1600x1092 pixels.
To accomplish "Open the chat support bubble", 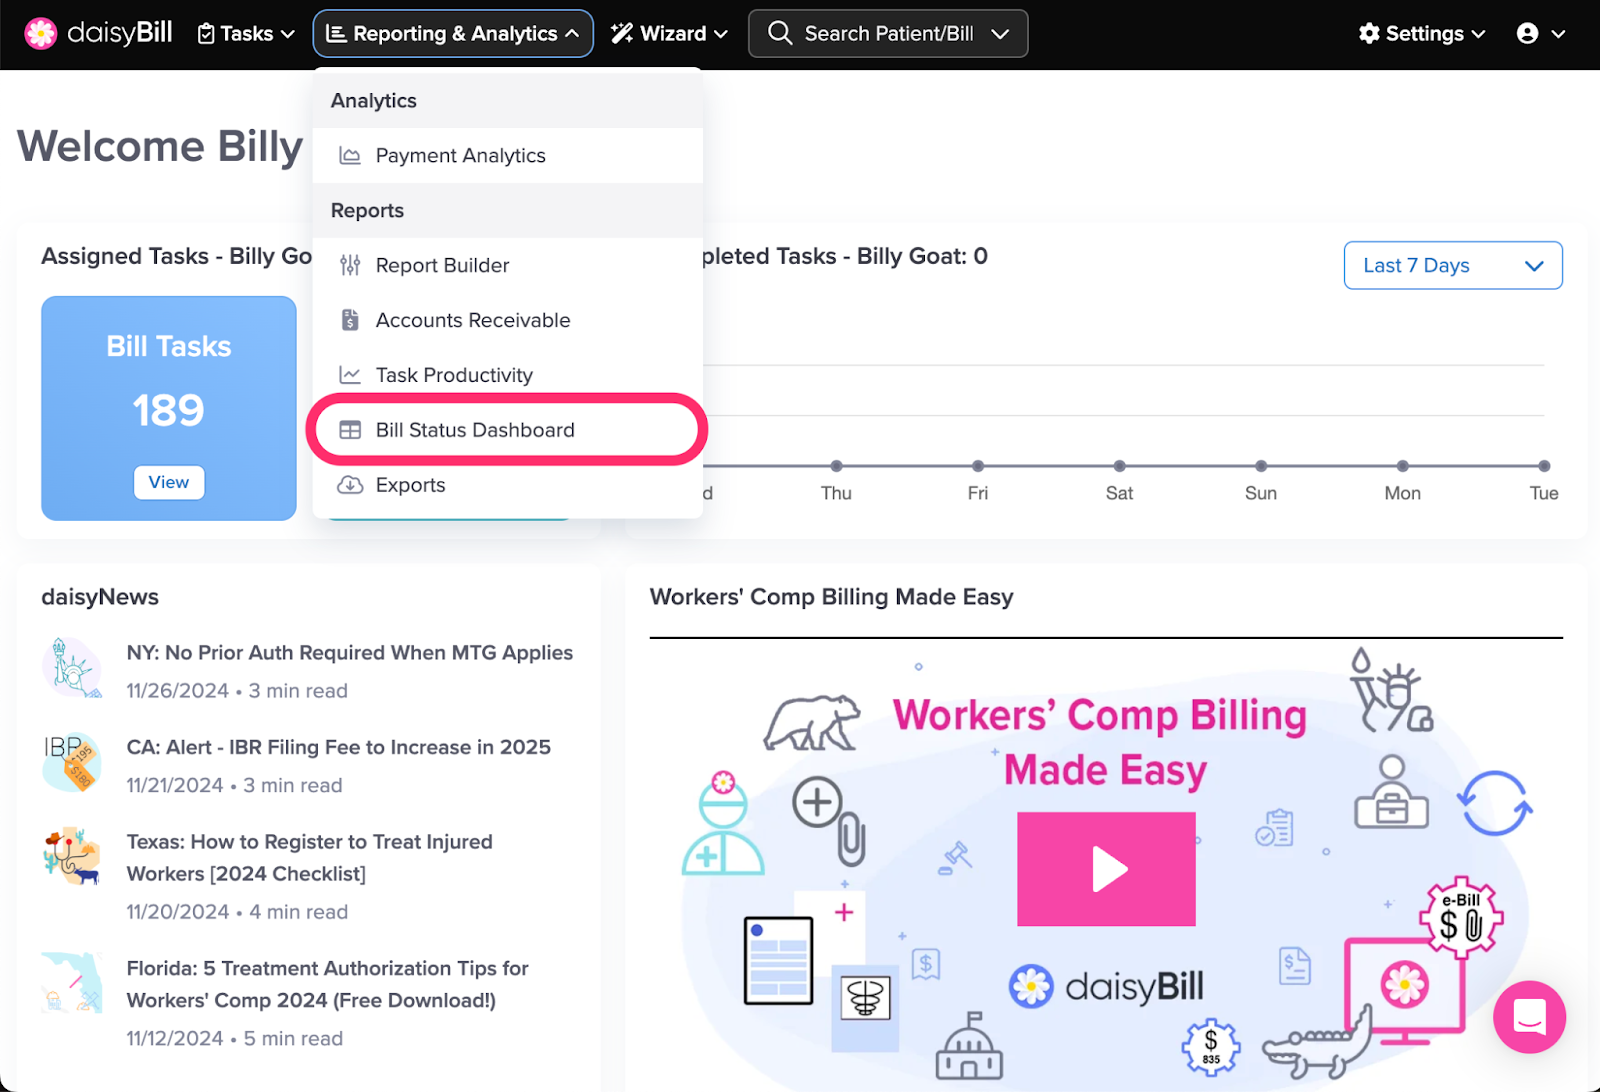I will coord(1529,1017).
